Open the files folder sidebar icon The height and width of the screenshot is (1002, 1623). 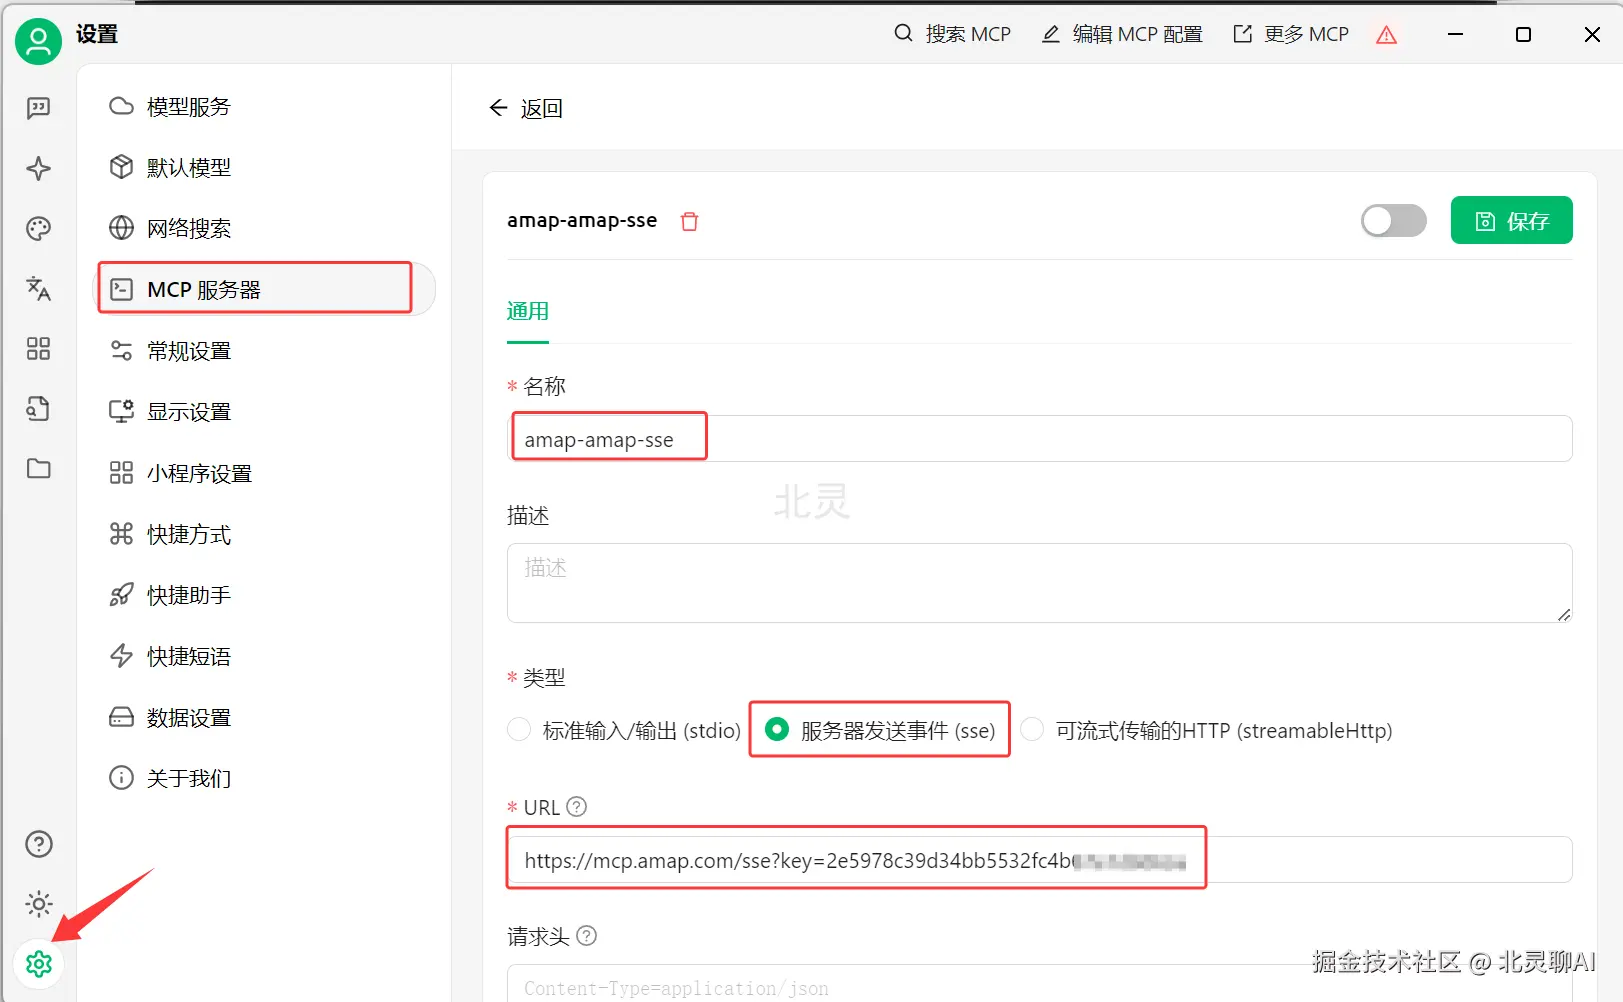pos(38,468)
